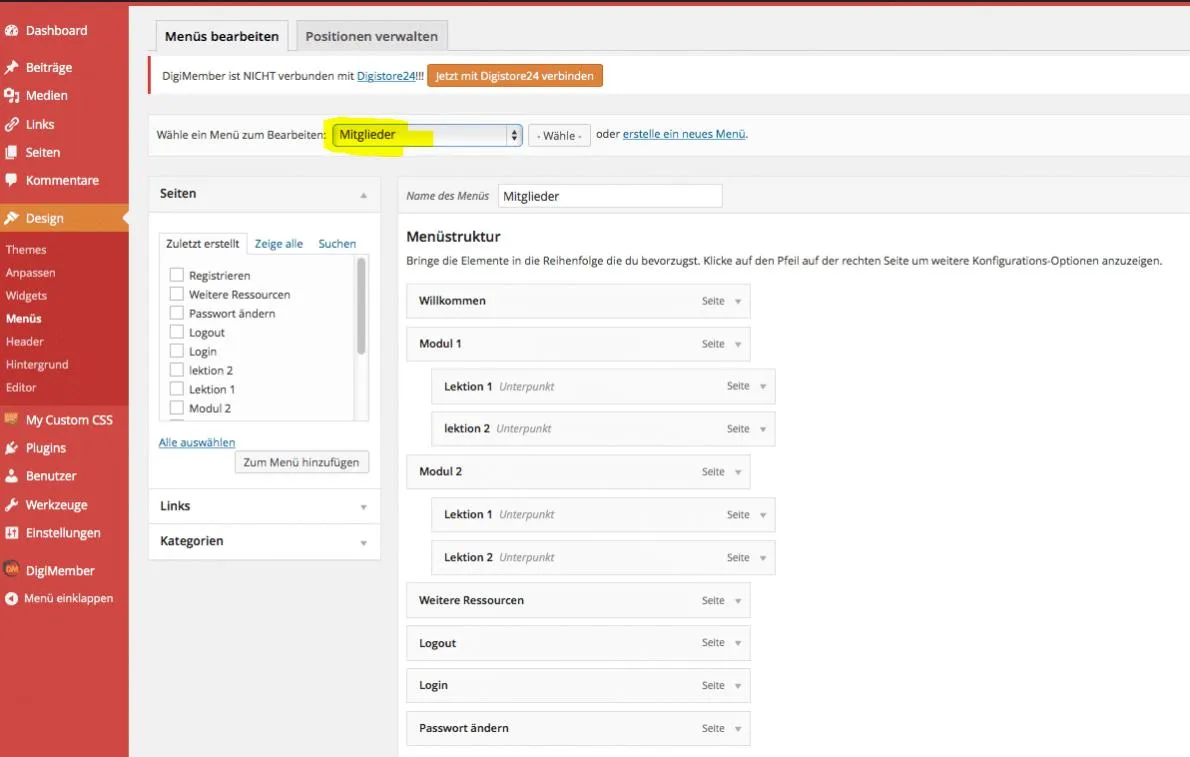Click the My Custom CSS icon

coord(11,419)
